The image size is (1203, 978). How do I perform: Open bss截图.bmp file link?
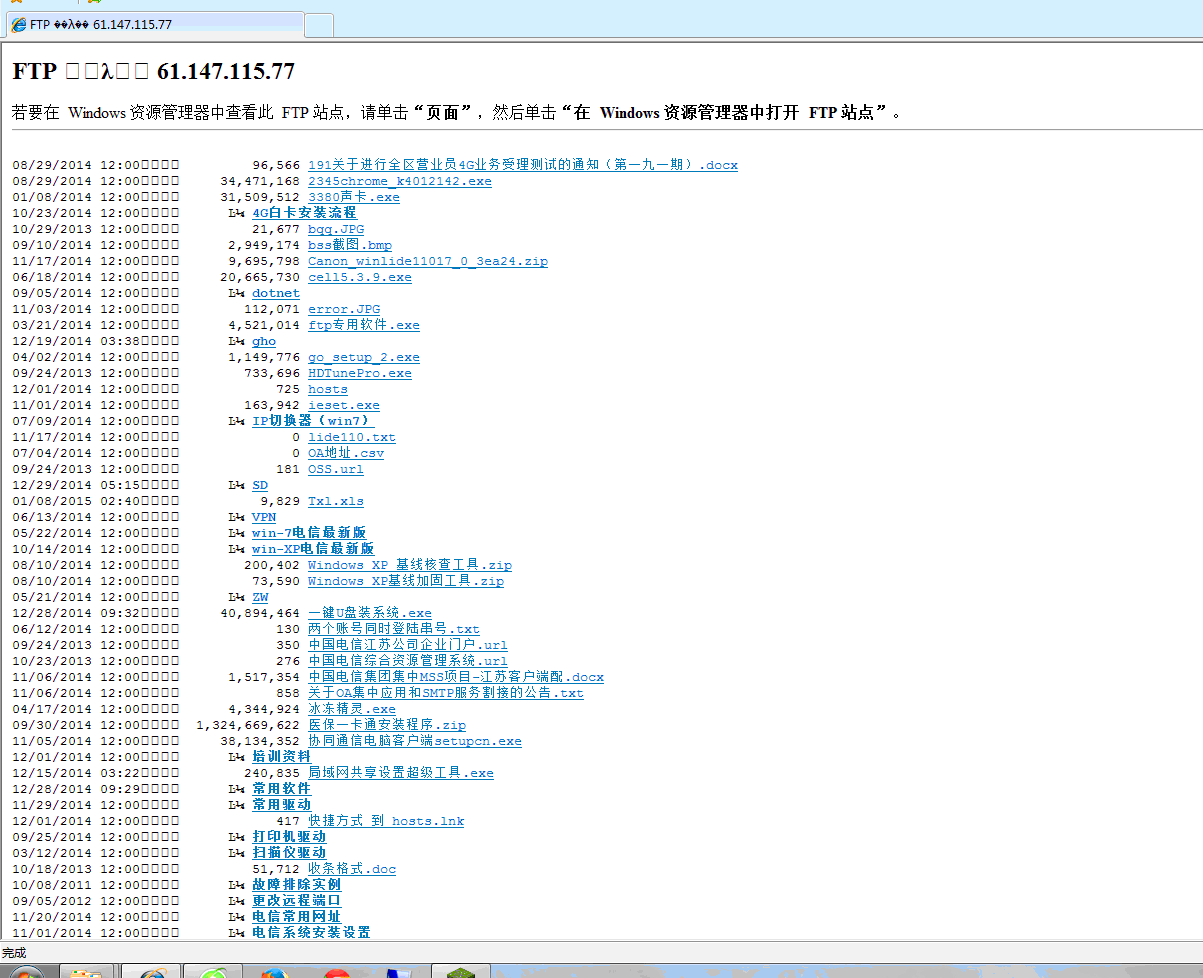coord(350,245)
